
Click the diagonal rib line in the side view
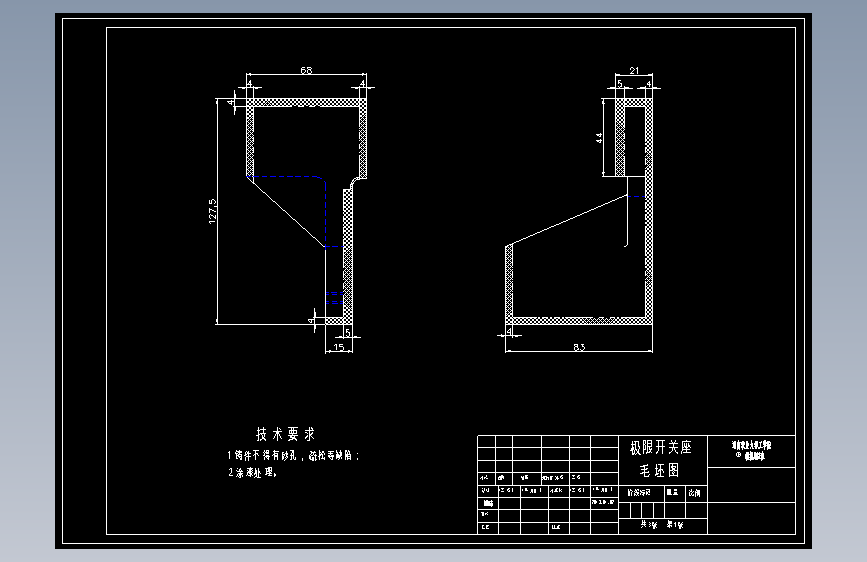click(566, 220)
